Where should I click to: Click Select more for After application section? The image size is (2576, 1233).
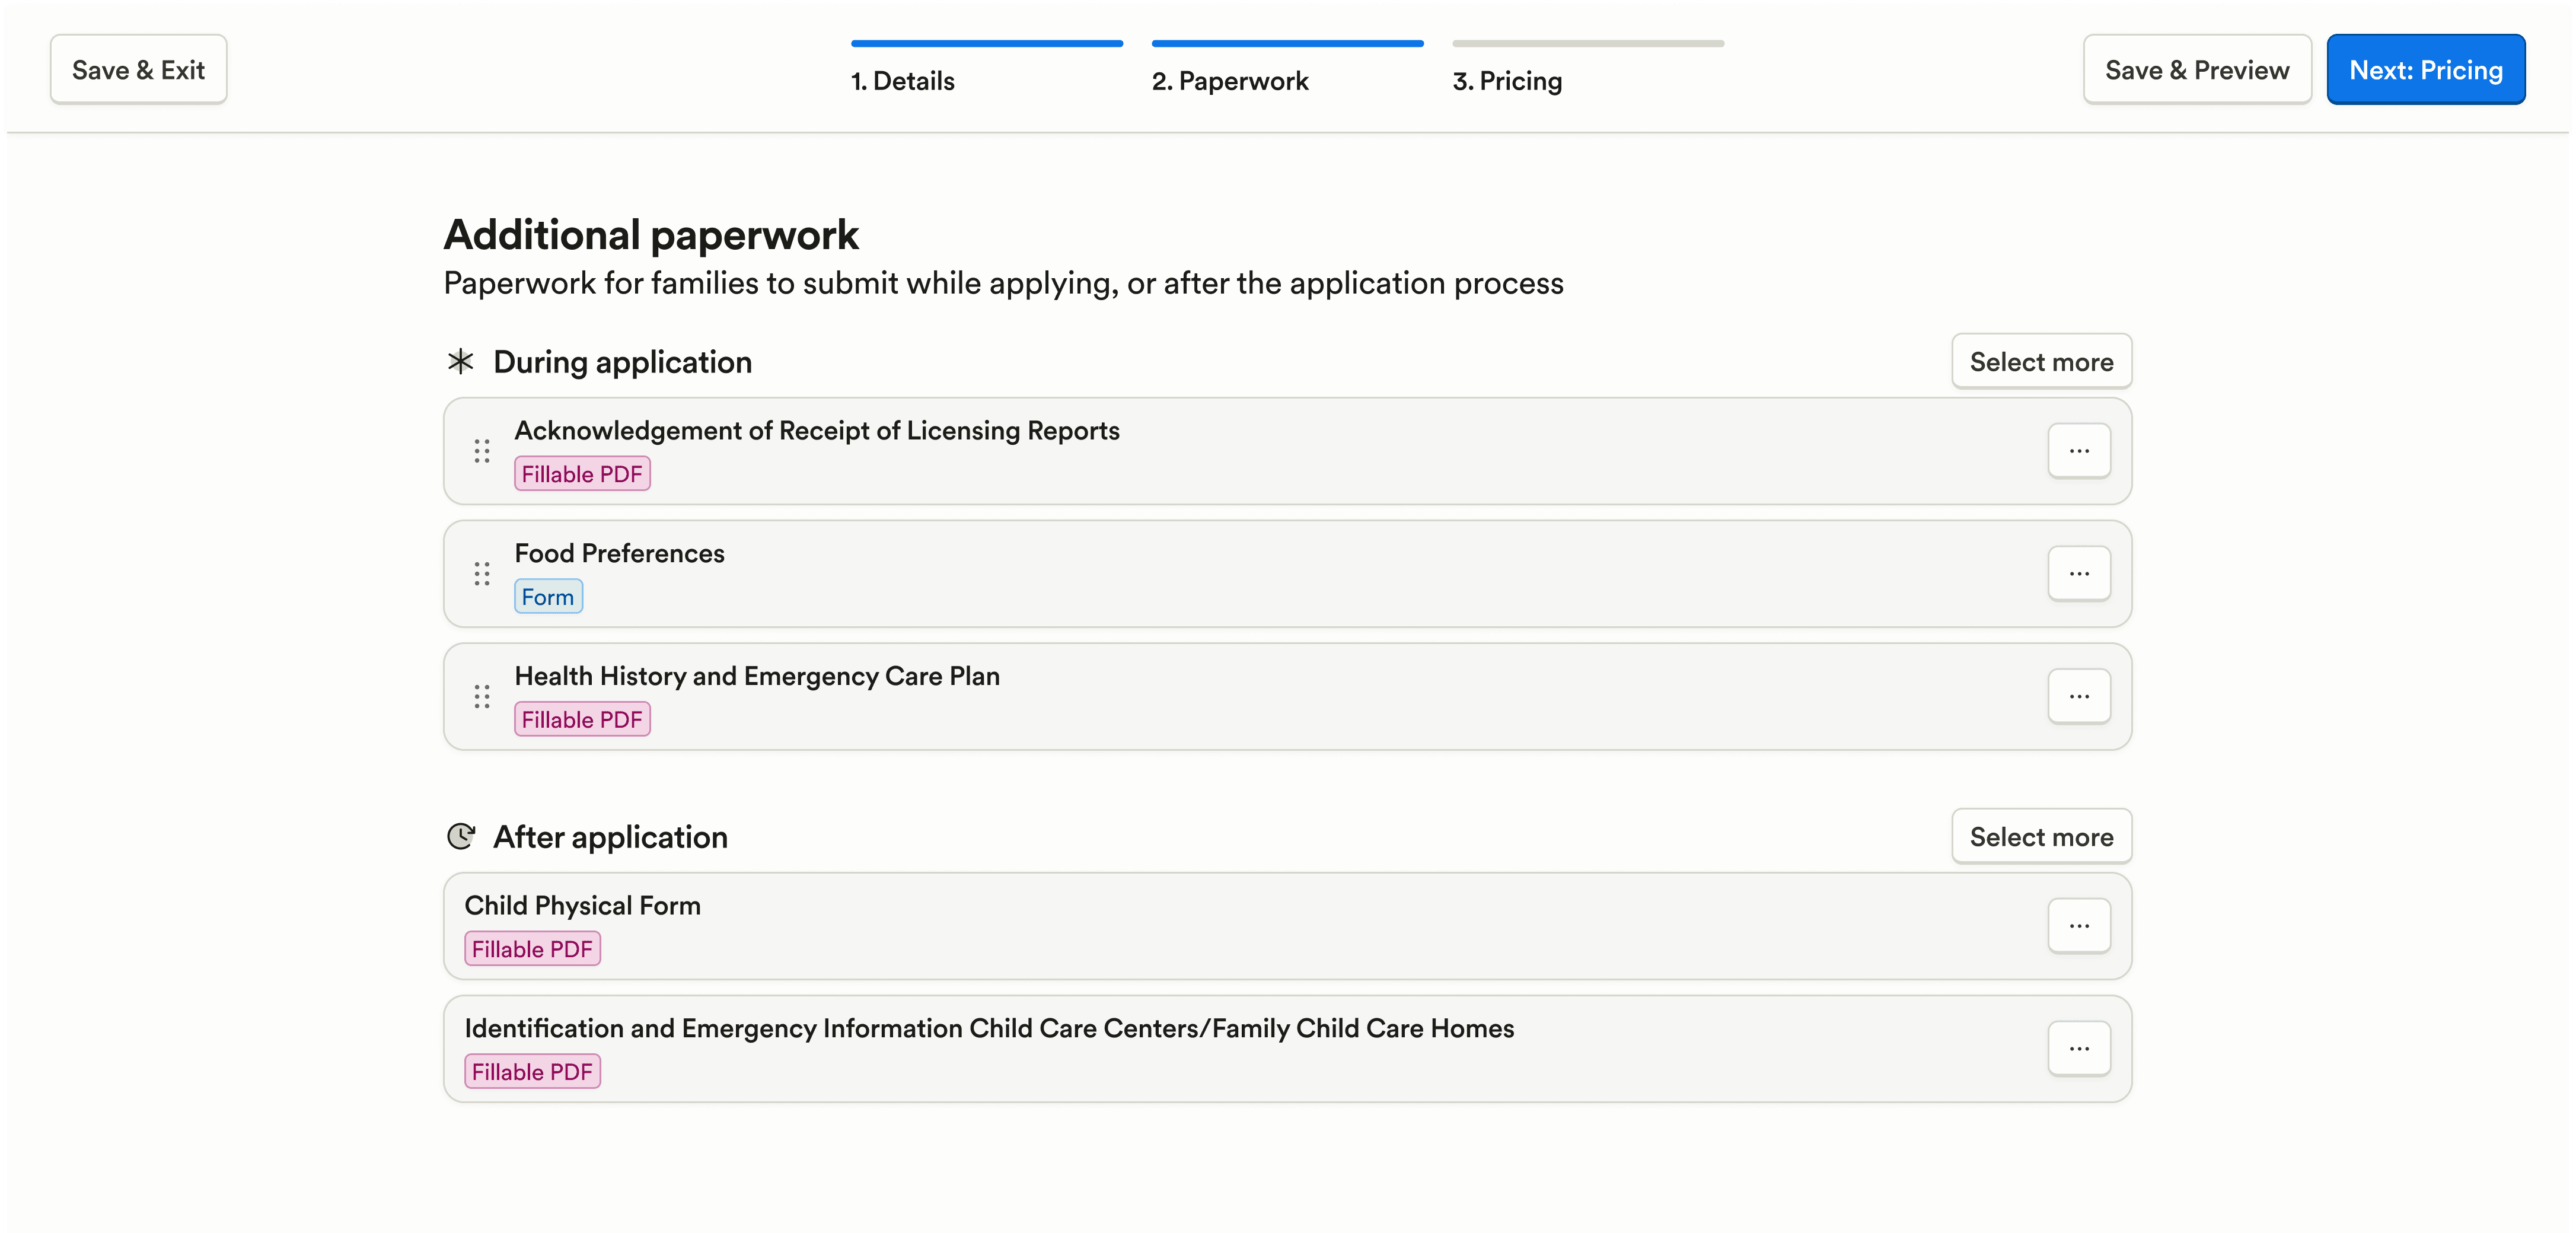tap(2041, 836)
